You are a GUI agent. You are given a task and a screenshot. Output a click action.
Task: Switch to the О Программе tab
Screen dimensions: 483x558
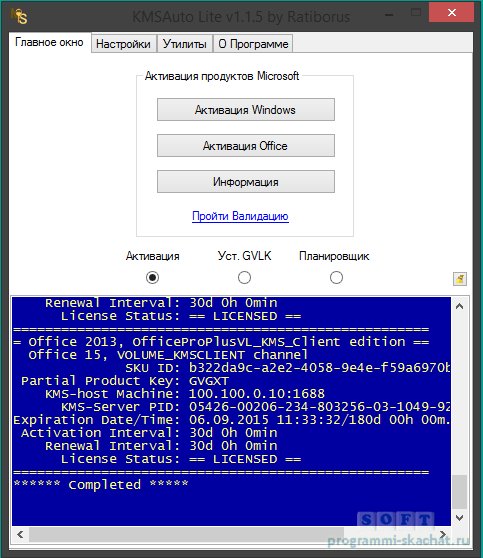click(253, 44)
